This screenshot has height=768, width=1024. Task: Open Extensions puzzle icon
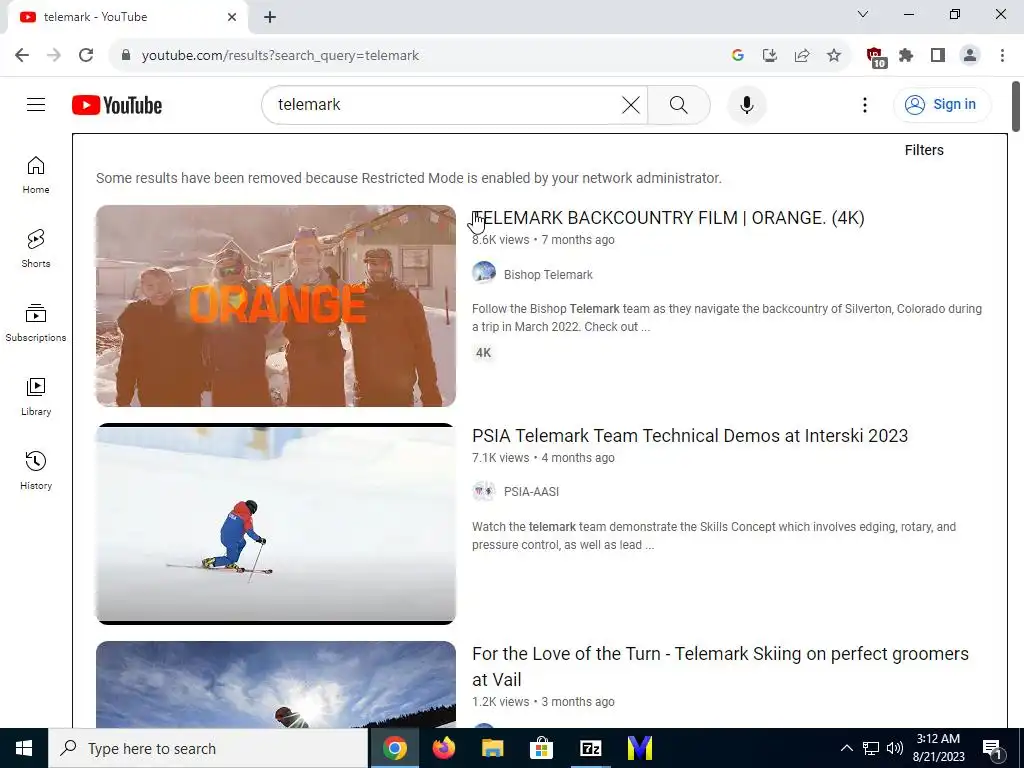pyautogui.click(x=906, y=56)
